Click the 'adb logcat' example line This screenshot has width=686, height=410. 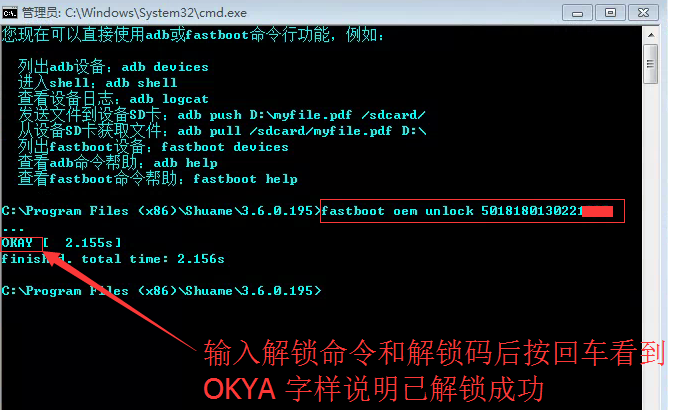click(x=113, y=99)
